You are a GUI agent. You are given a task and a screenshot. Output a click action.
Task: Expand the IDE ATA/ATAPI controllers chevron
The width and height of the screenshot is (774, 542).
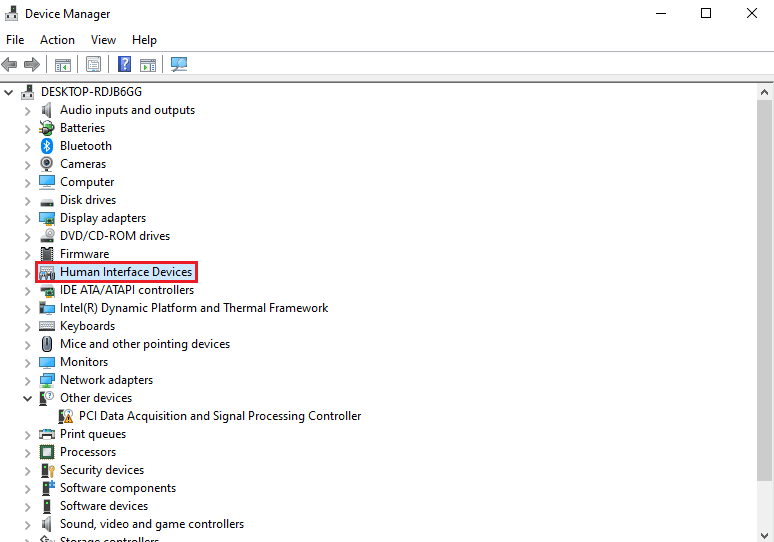point(28,291)
